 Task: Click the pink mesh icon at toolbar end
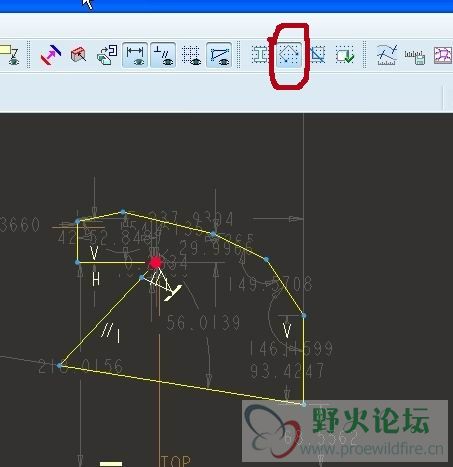pos(443,55)
